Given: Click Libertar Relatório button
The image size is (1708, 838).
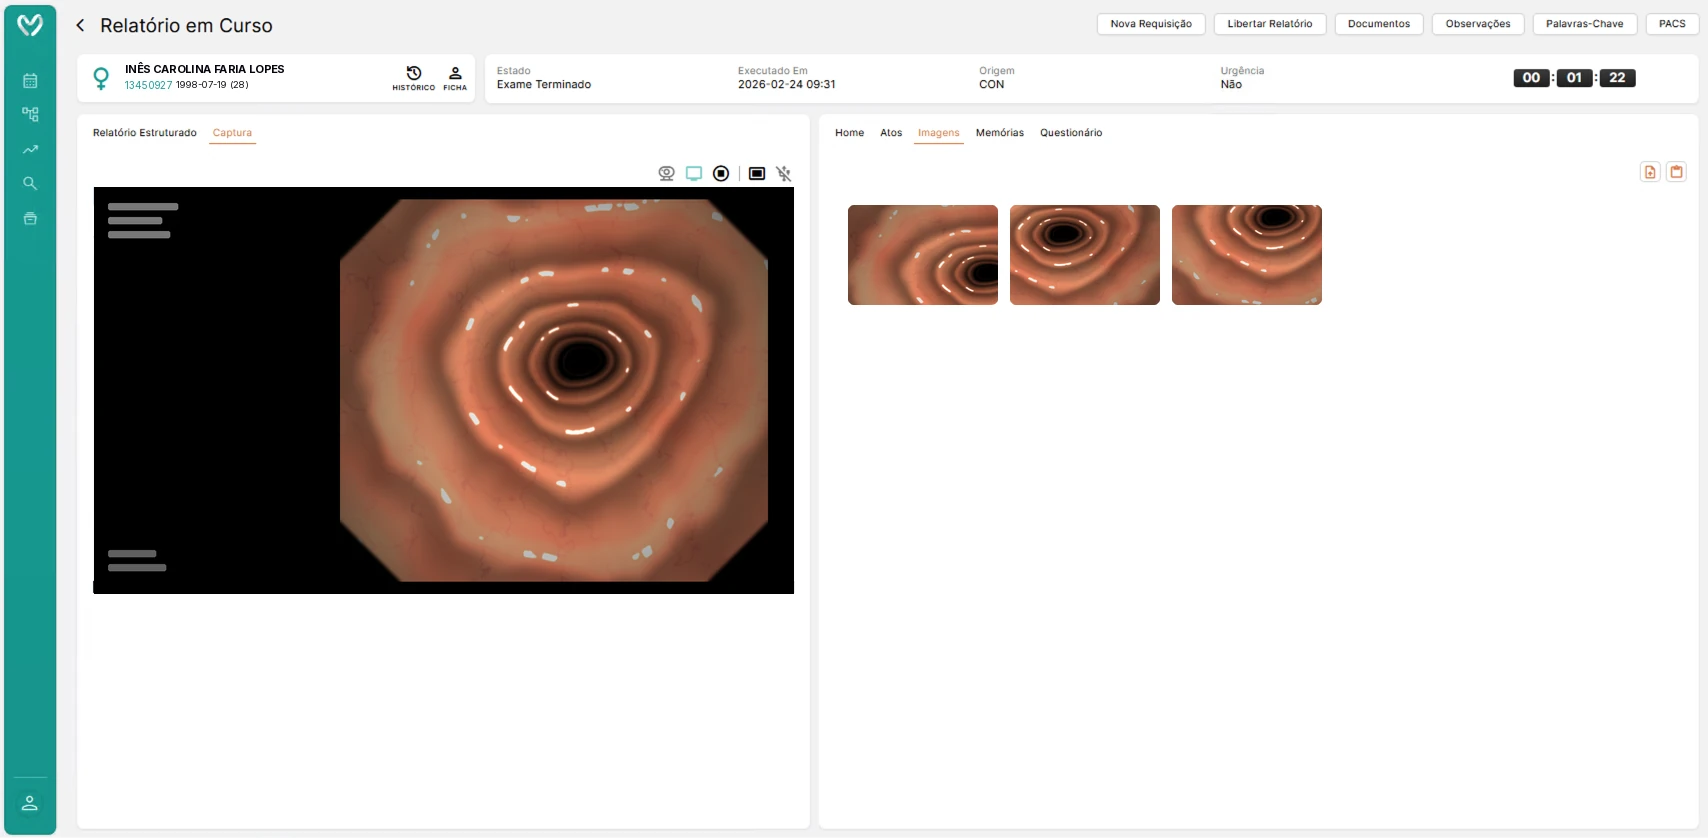Looking at the screenshot, I should tap(1270, 24).
